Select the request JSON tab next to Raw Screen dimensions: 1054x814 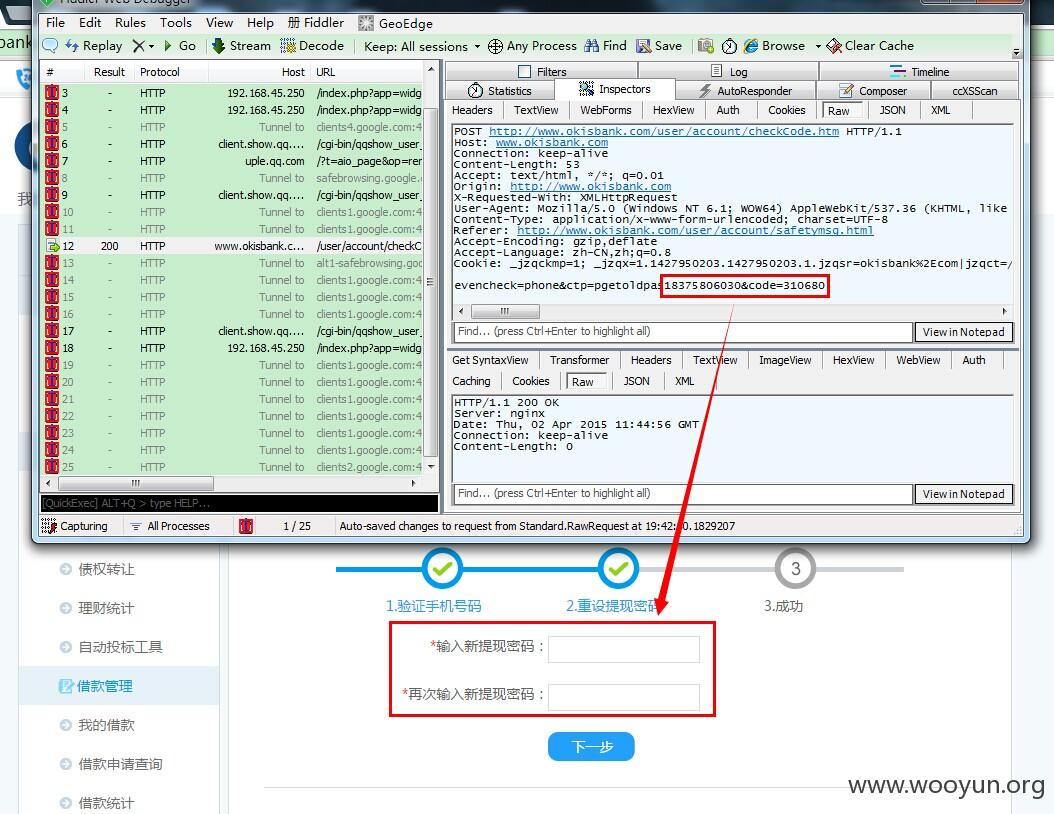(x=892, y=110)
